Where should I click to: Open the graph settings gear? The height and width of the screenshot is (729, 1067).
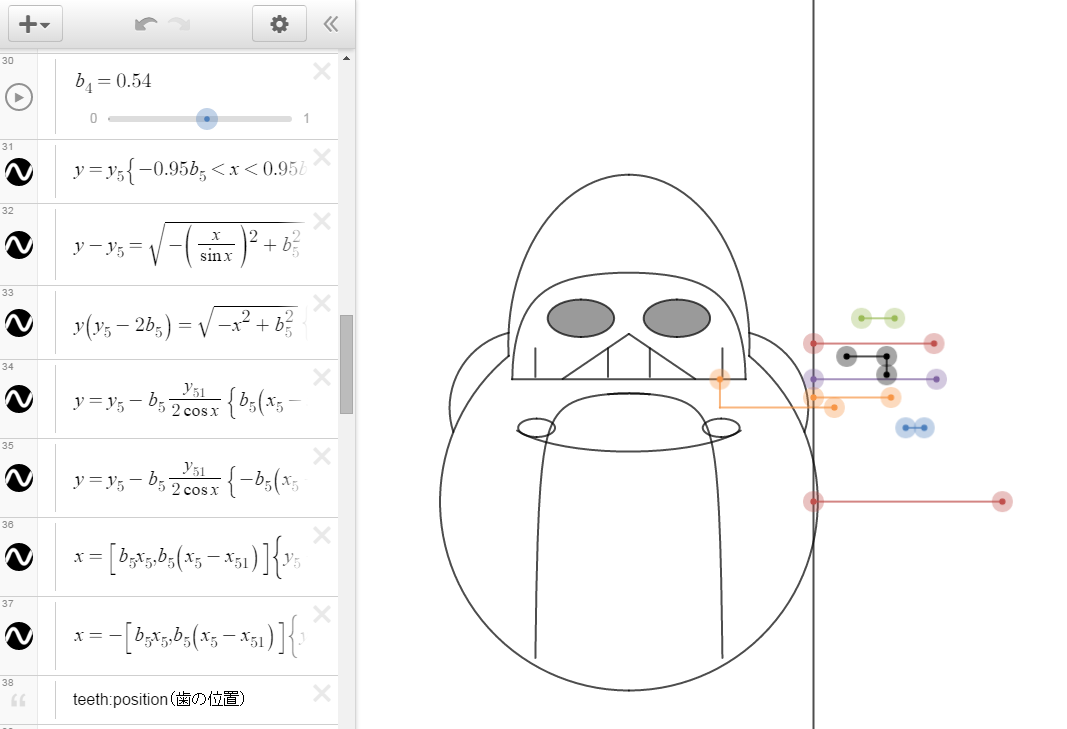(x=279, y=25)
